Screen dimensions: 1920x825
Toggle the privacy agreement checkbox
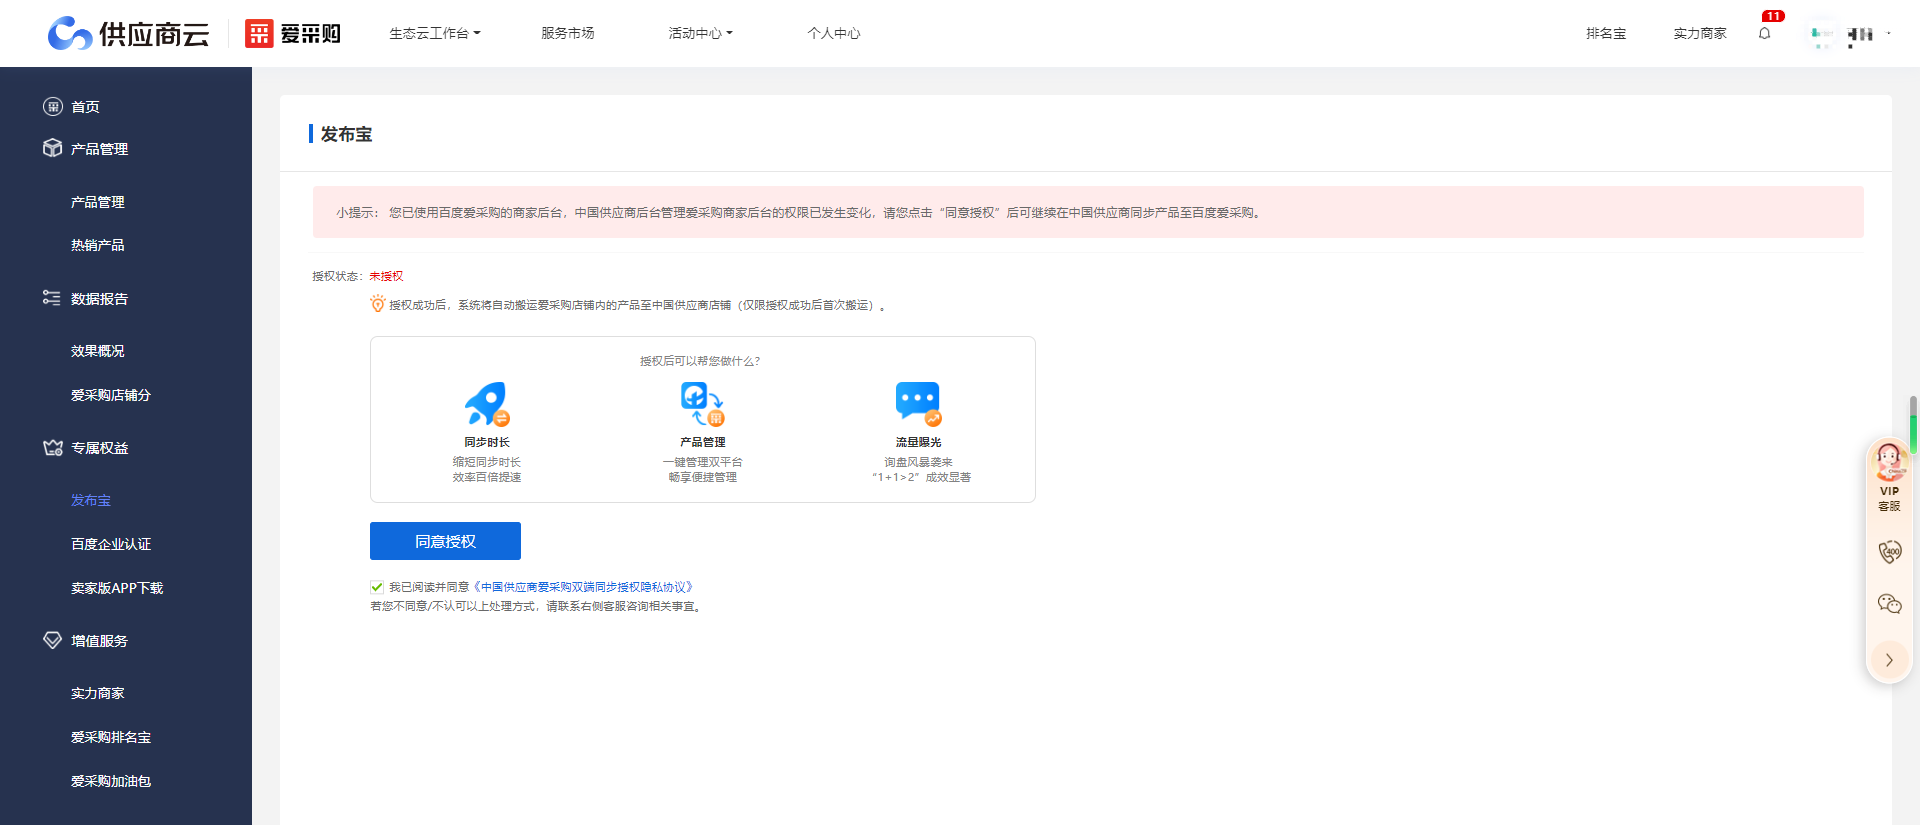pos(377,587)
